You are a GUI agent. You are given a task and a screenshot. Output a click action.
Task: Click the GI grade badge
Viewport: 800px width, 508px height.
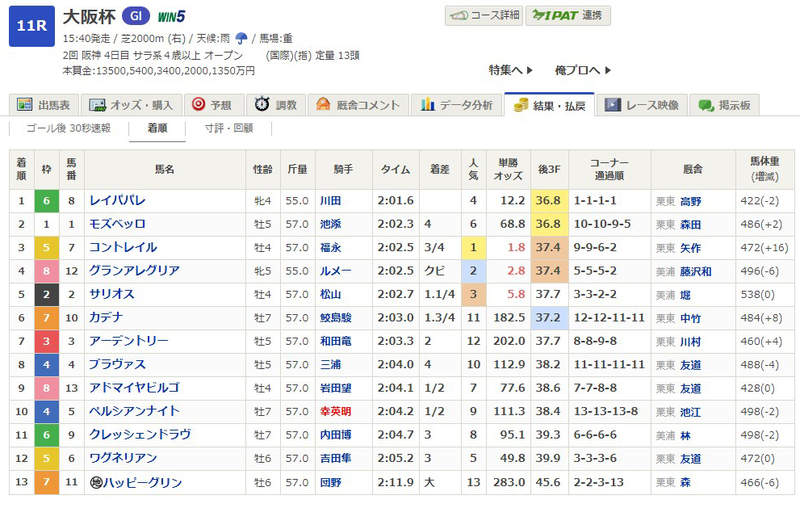click(136, 16)
